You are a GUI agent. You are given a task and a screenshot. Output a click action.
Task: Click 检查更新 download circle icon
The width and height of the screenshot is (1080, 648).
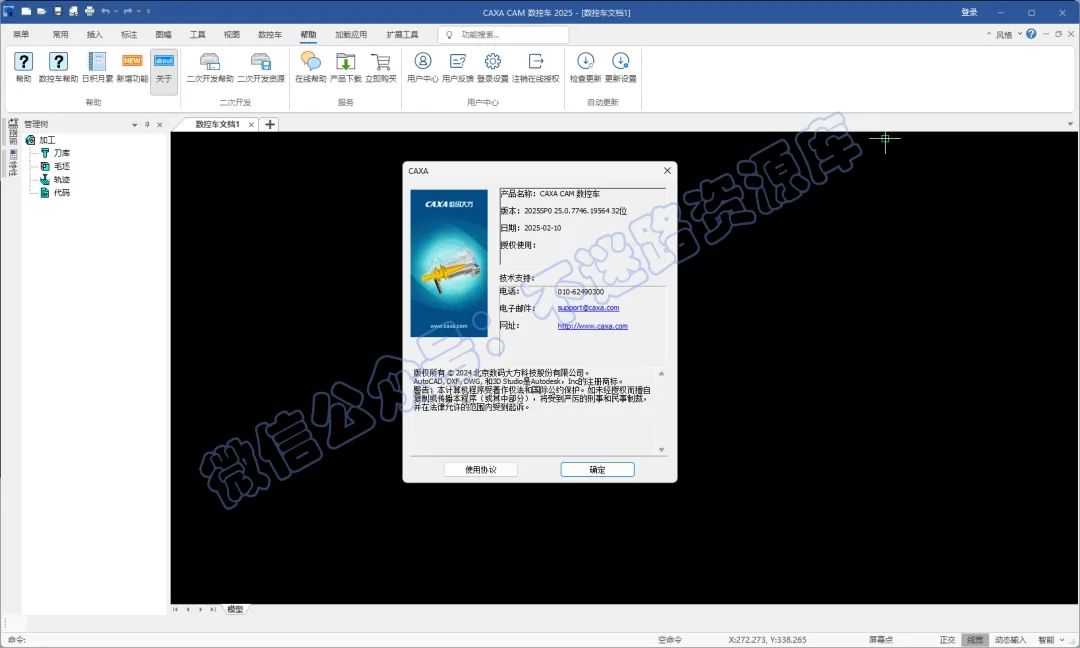tap(585, 61)
